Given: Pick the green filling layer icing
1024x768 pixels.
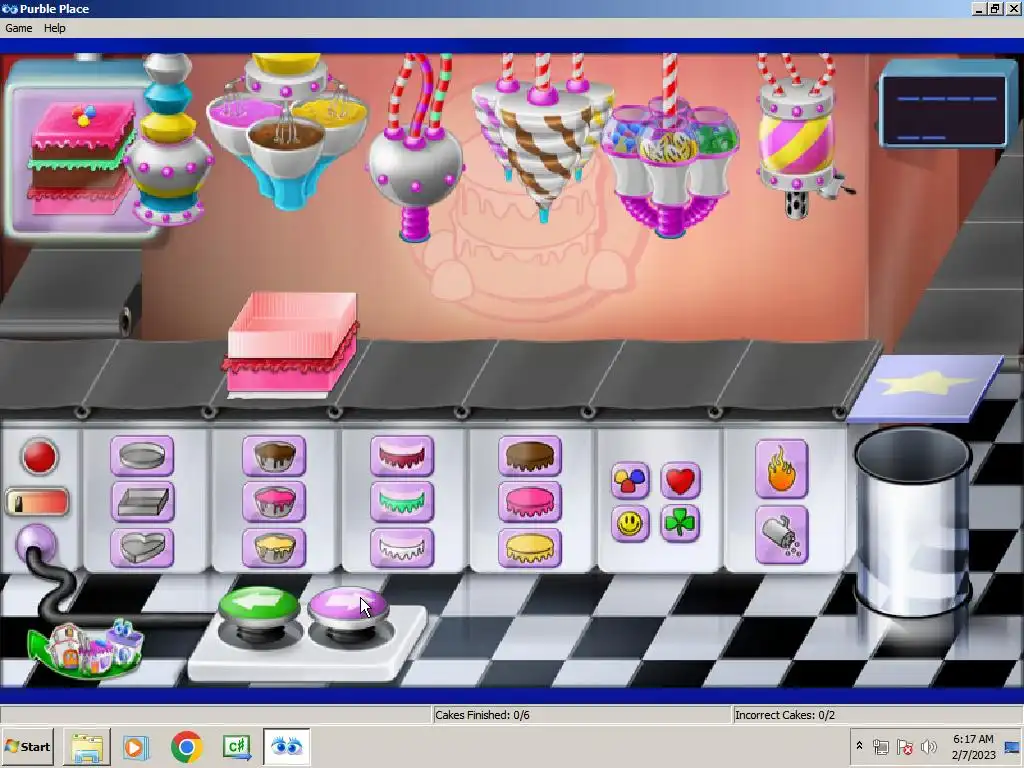Looking at the screenshot, I should click(x=402, y=502).
